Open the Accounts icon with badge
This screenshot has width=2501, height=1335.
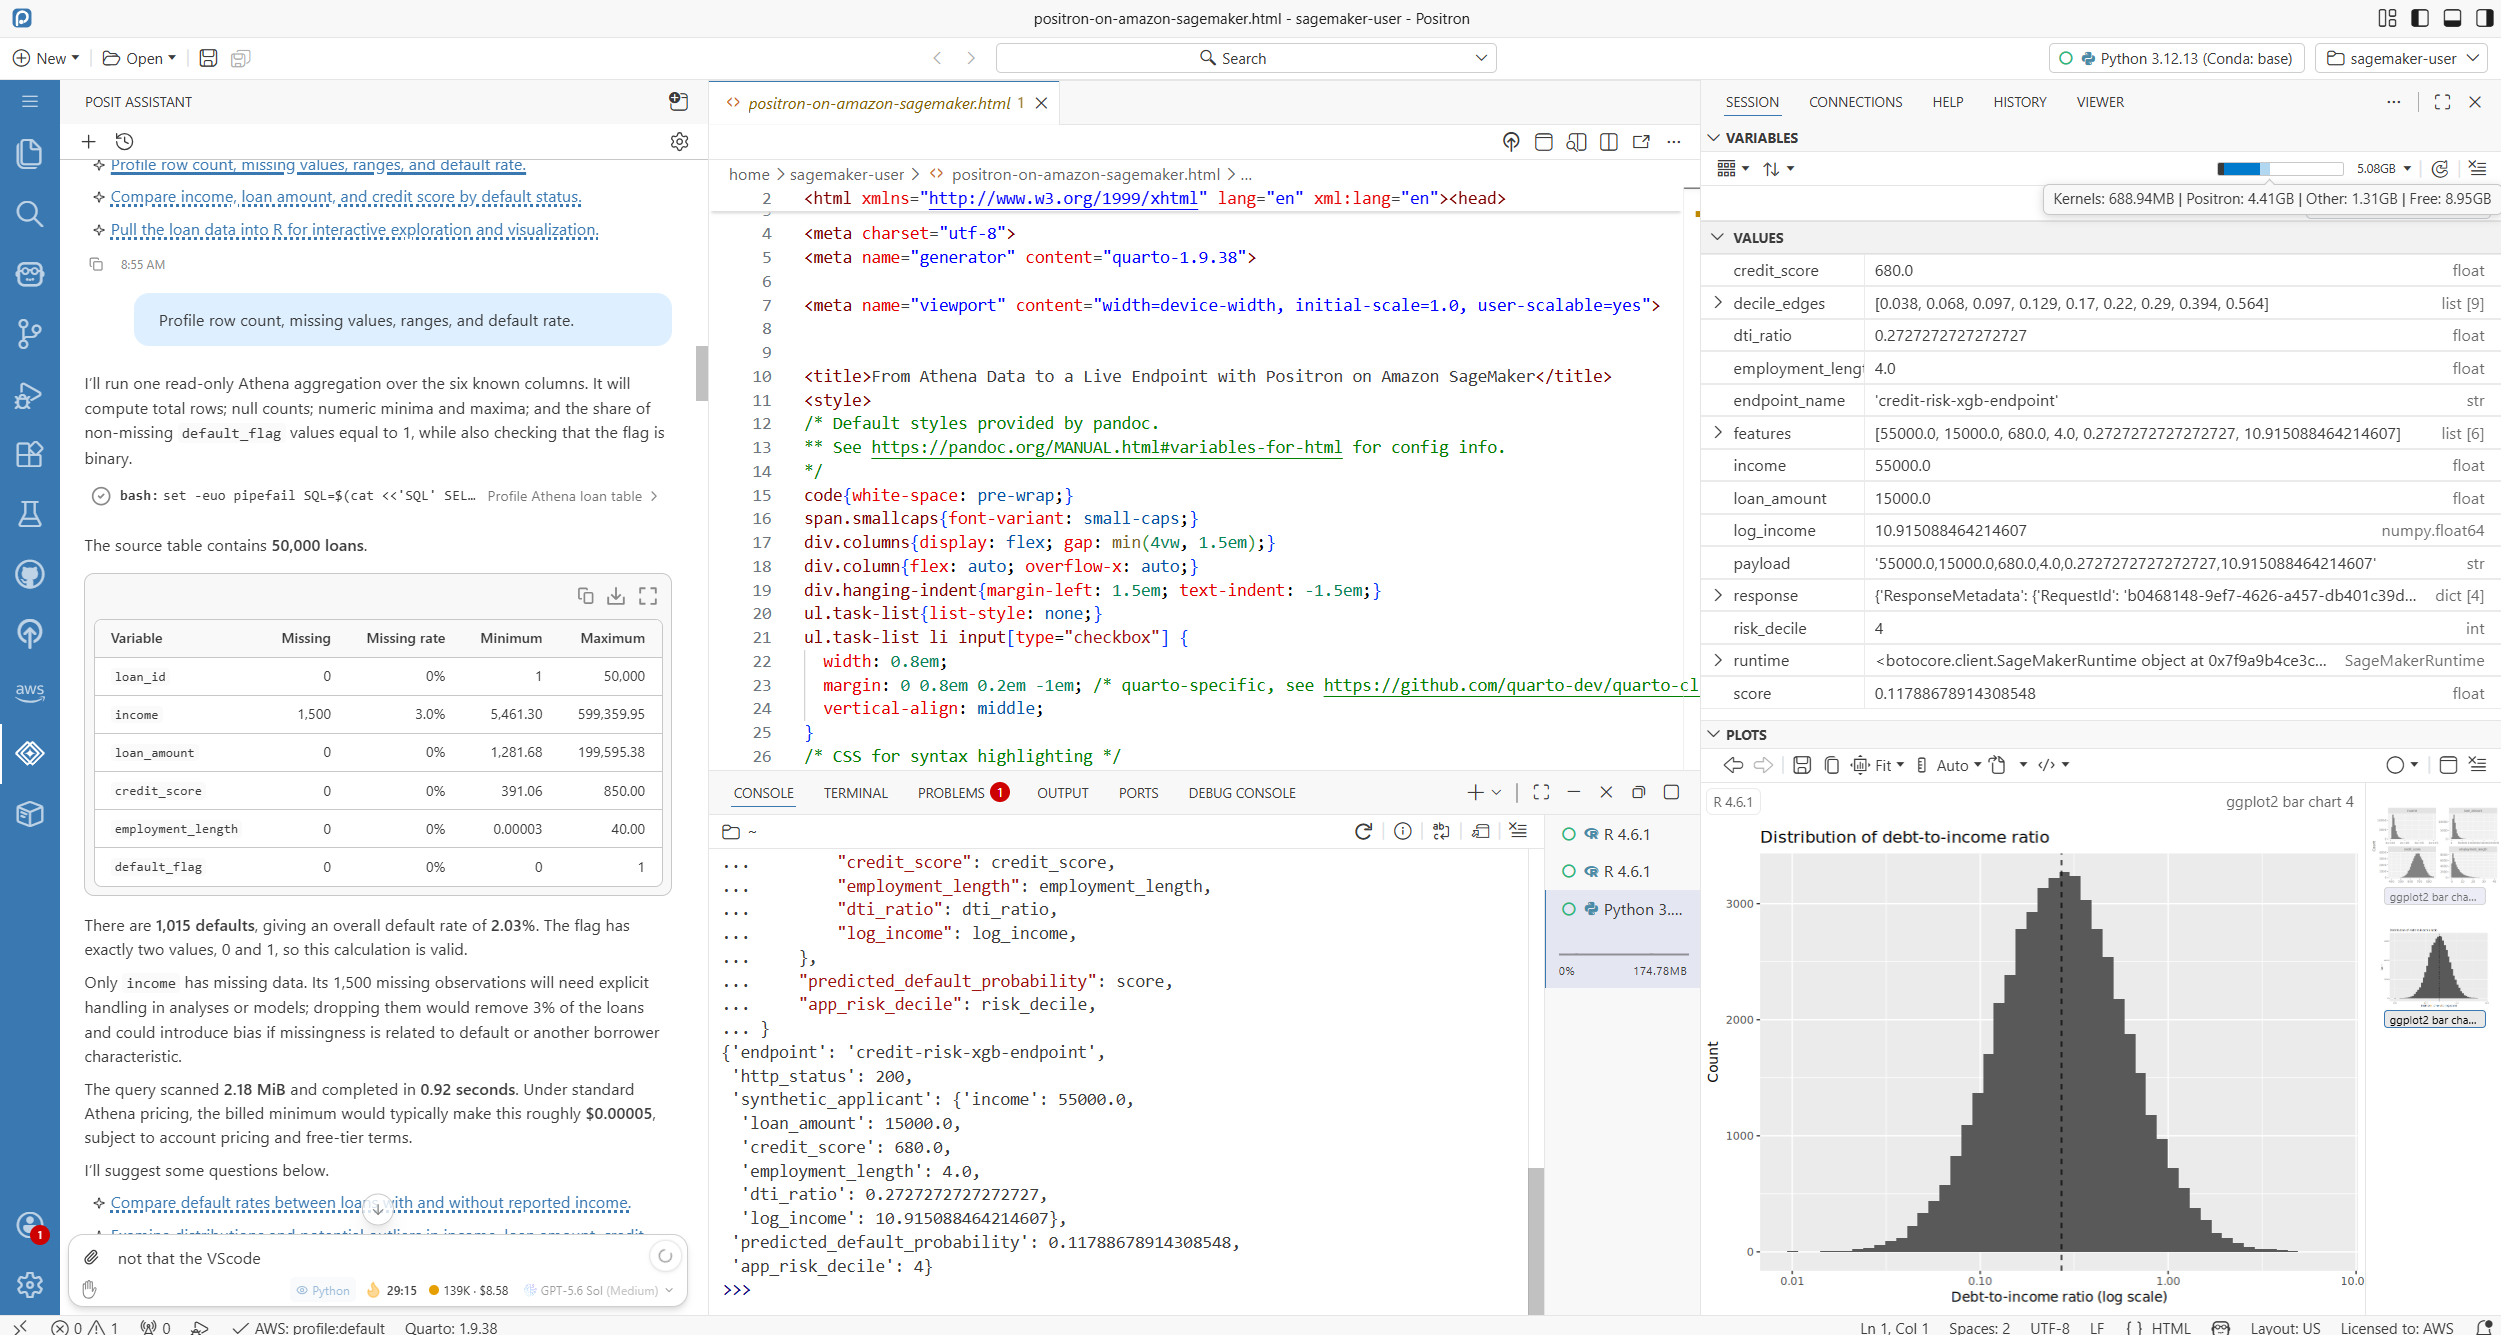30,1225
